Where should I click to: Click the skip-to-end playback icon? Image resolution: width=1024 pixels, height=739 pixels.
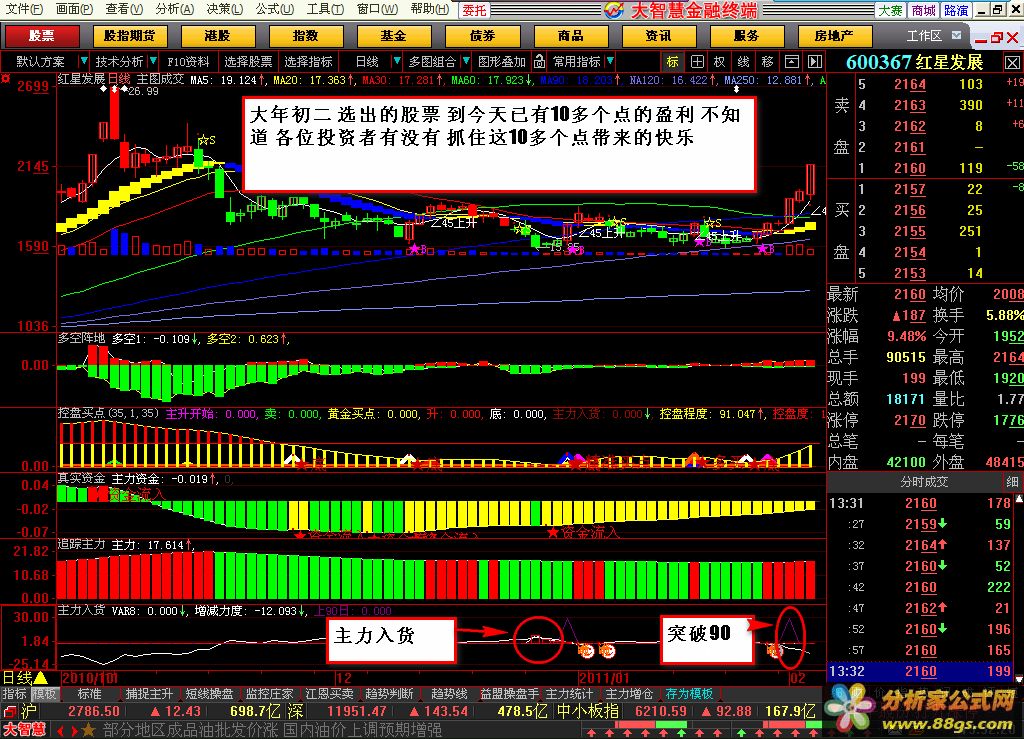[815, 61]
